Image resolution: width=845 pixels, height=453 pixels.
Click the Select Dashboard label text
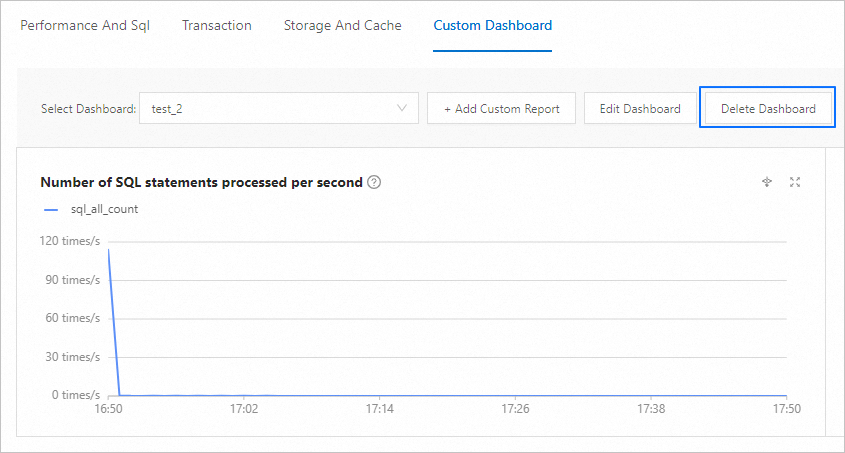[x=88, y=109]
